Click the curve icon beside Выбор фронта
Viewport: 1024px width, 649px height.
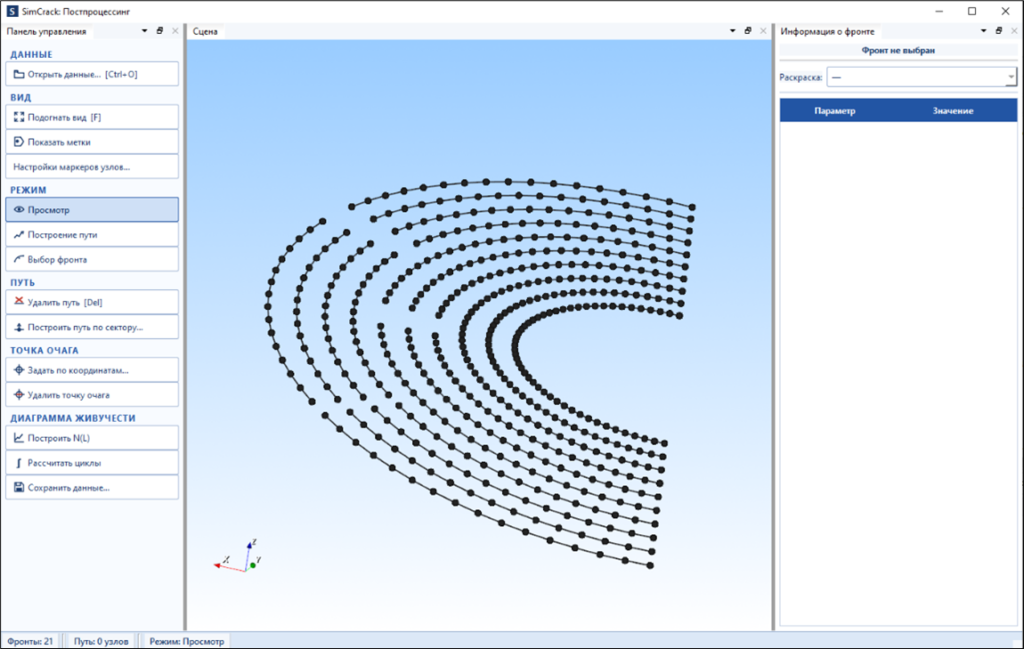point(19,259)
